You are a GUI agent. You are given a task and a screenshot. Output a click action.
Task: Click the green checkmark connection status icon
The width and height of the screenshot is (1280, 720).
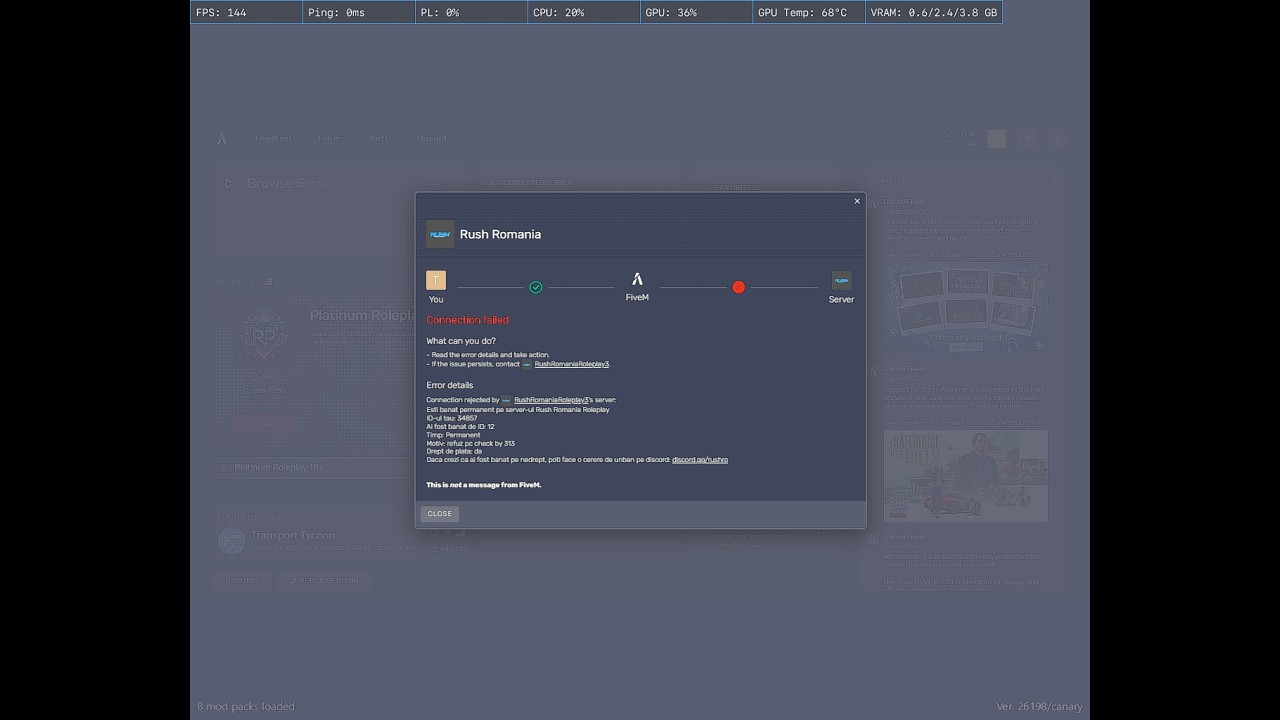tap(536, 287)
